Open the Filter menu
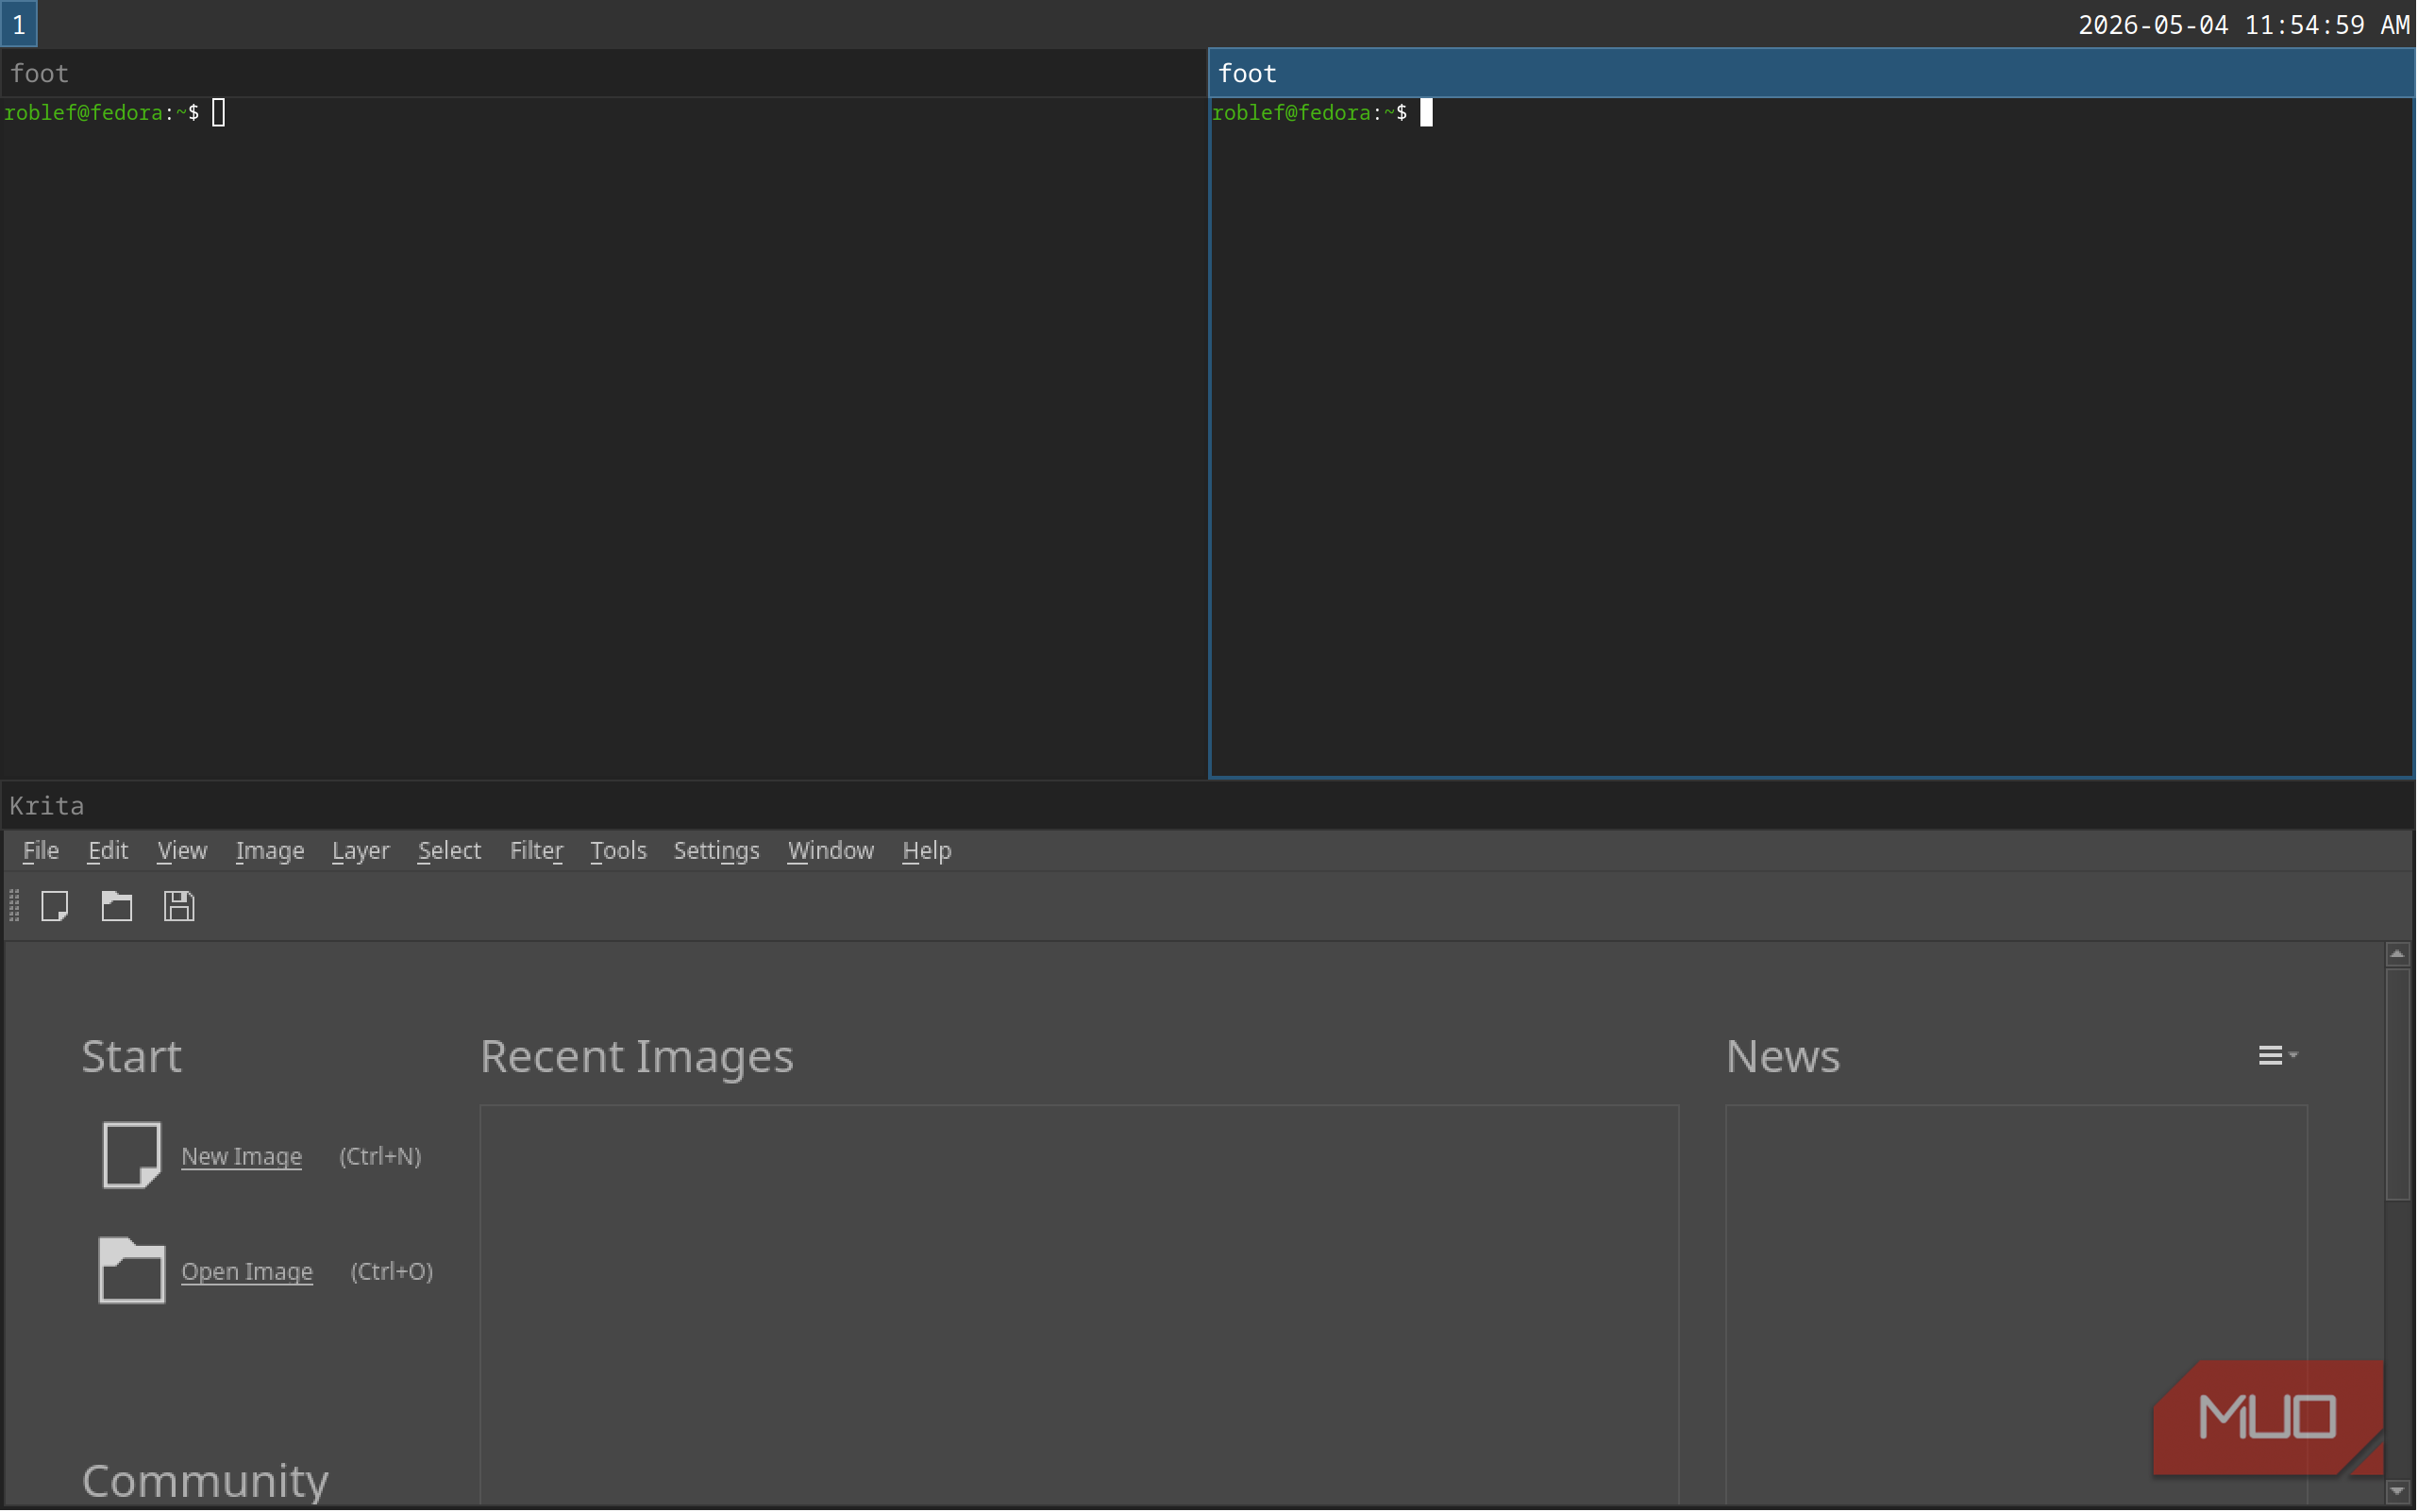 (537, 851)
